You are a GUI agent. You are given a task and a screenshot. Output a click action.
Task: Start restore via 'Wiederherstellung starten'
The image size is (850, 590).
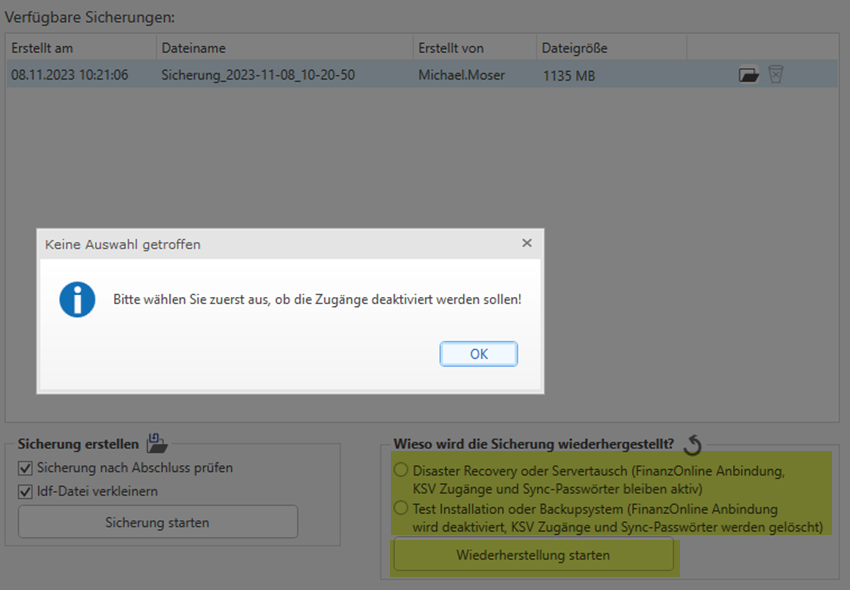(x=533, y=556)
